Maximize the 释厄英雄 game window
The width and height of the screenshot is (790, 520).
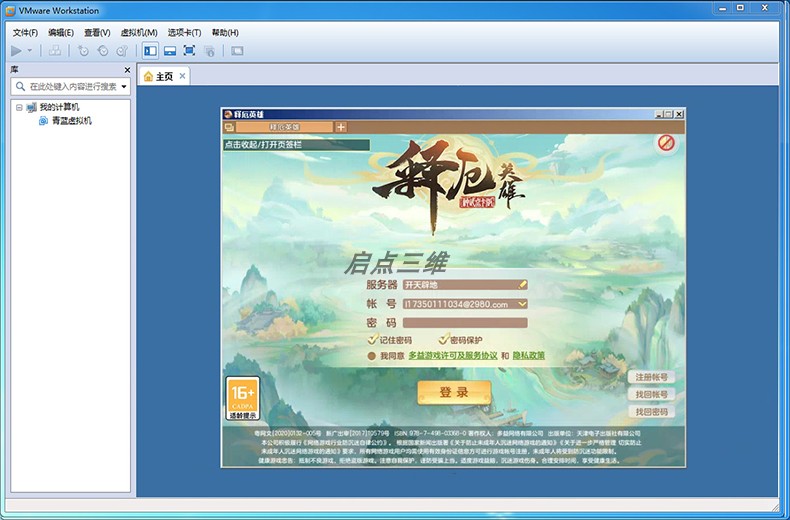[x=669, y=114]
